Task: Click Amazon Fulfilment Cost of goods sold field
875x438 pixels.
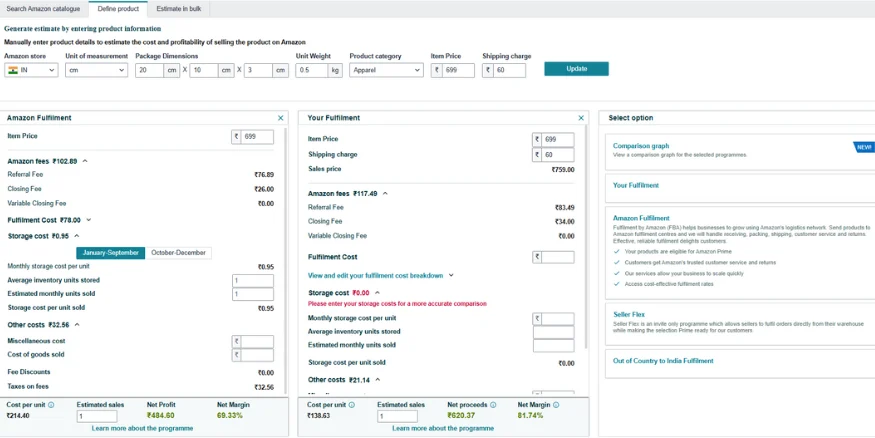Action: coord(257,355)
